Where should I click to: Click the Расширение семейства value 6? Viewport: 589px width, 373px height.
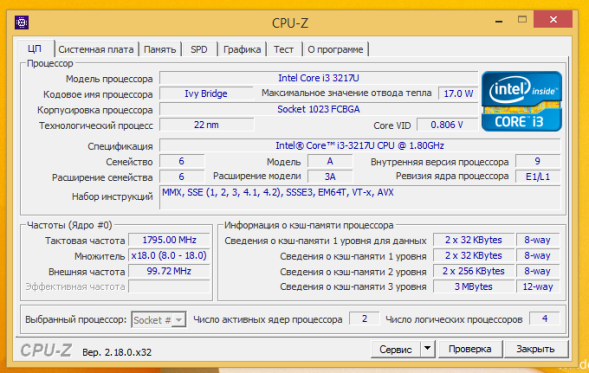[182, 177]
